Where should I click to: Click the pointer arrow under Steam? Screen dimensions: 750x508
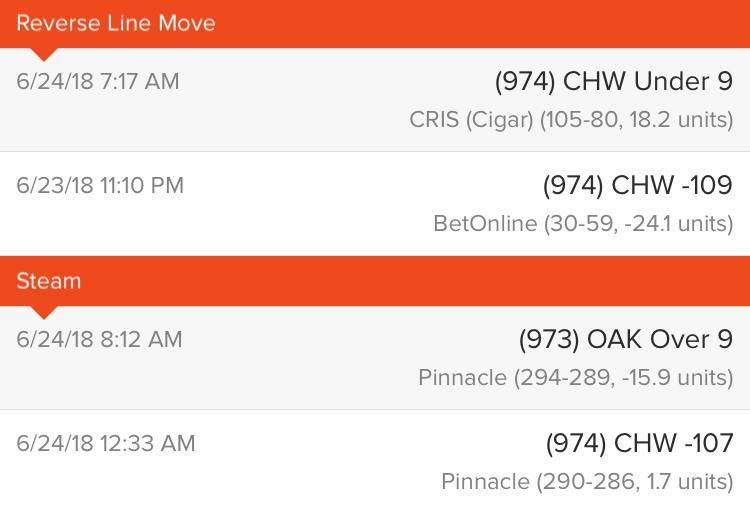(44, 312)
